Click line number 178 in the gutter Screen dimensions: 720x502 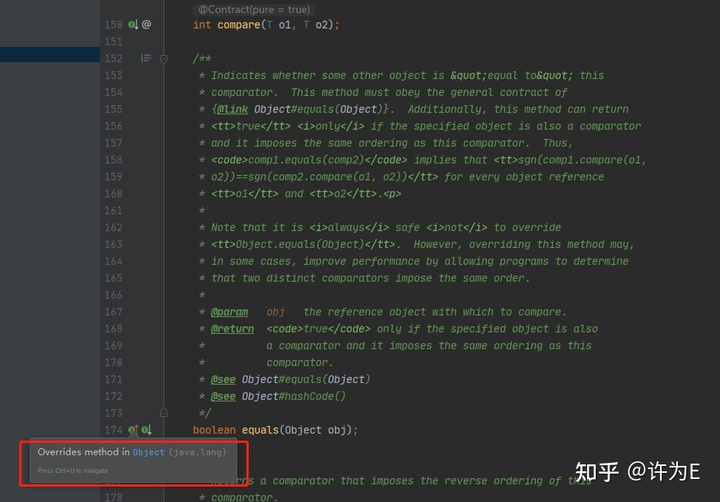(113, 497)
